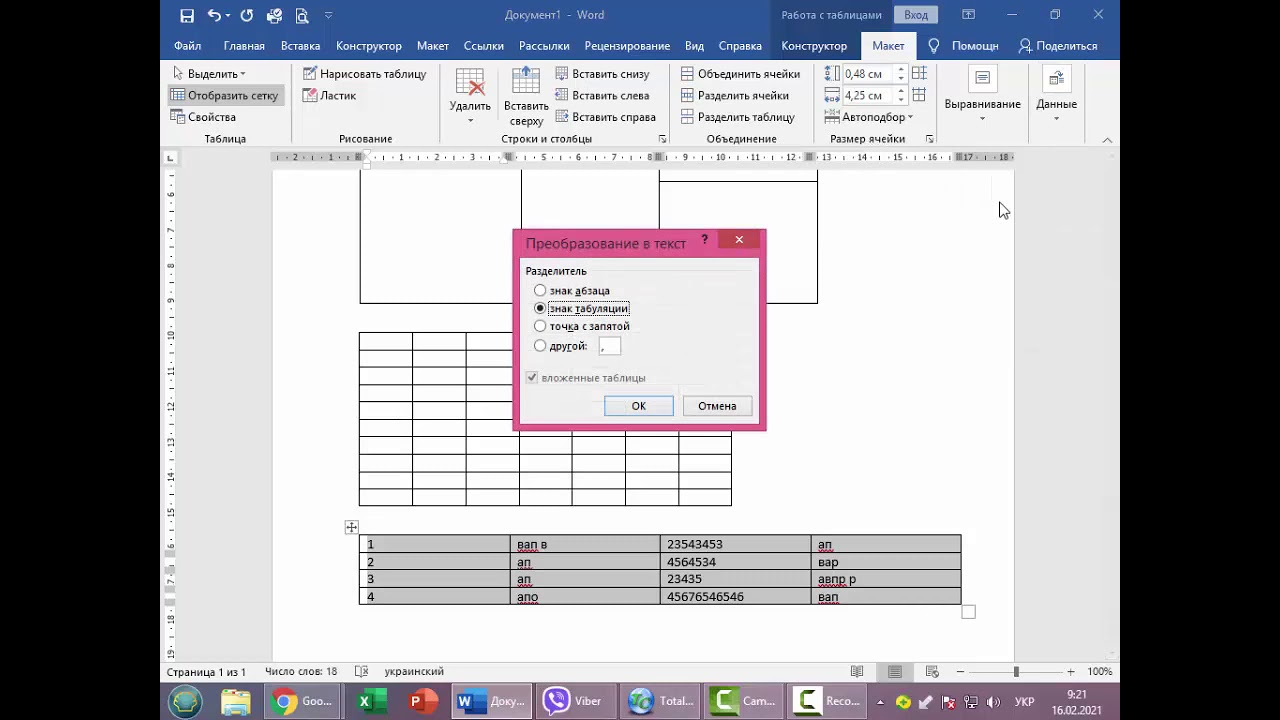Screen dimensions: 1280x720
Task: Insert row below (Вставить снизу)
Action: pos(603,74)
